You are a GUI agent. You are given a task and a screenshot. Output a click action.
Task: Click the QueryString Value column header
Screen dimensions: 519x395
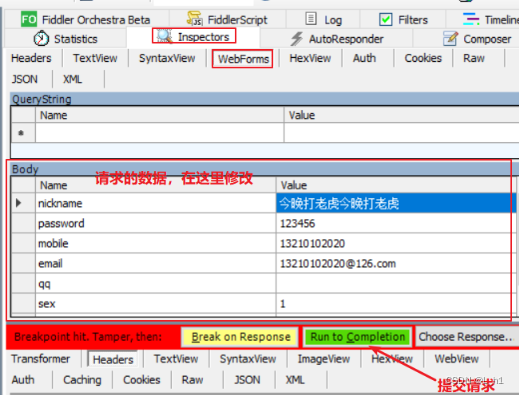(401, 115)
